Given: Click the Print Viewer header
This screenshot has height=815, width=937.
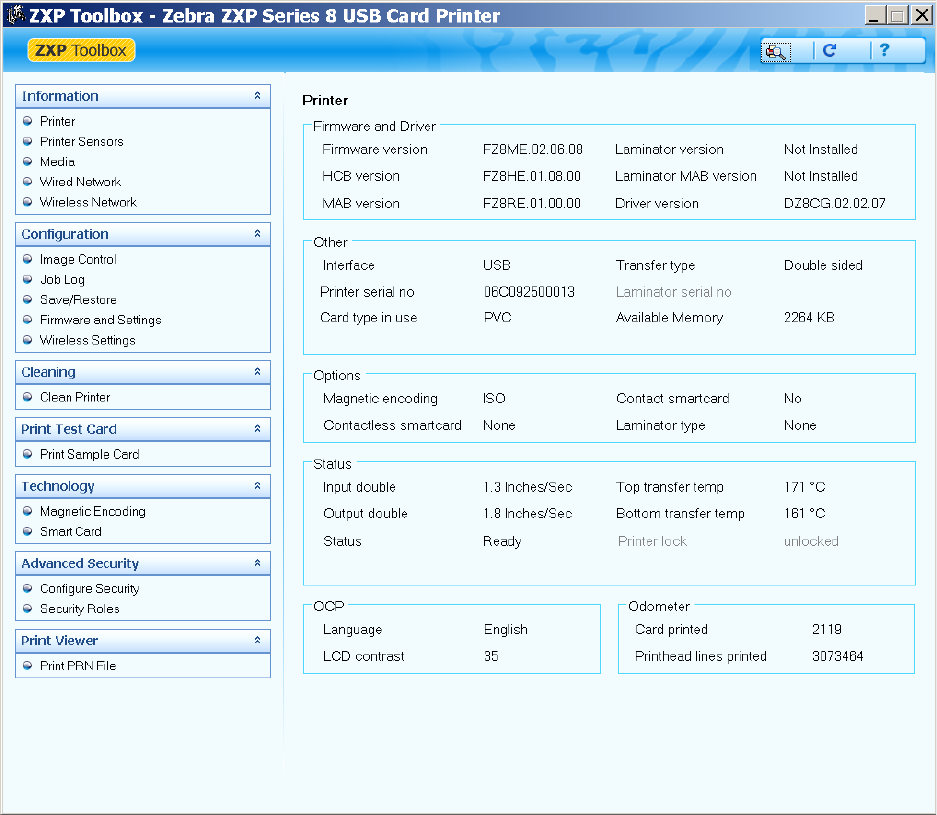Looking at the screenshot, I should click(x=143, y=641).
